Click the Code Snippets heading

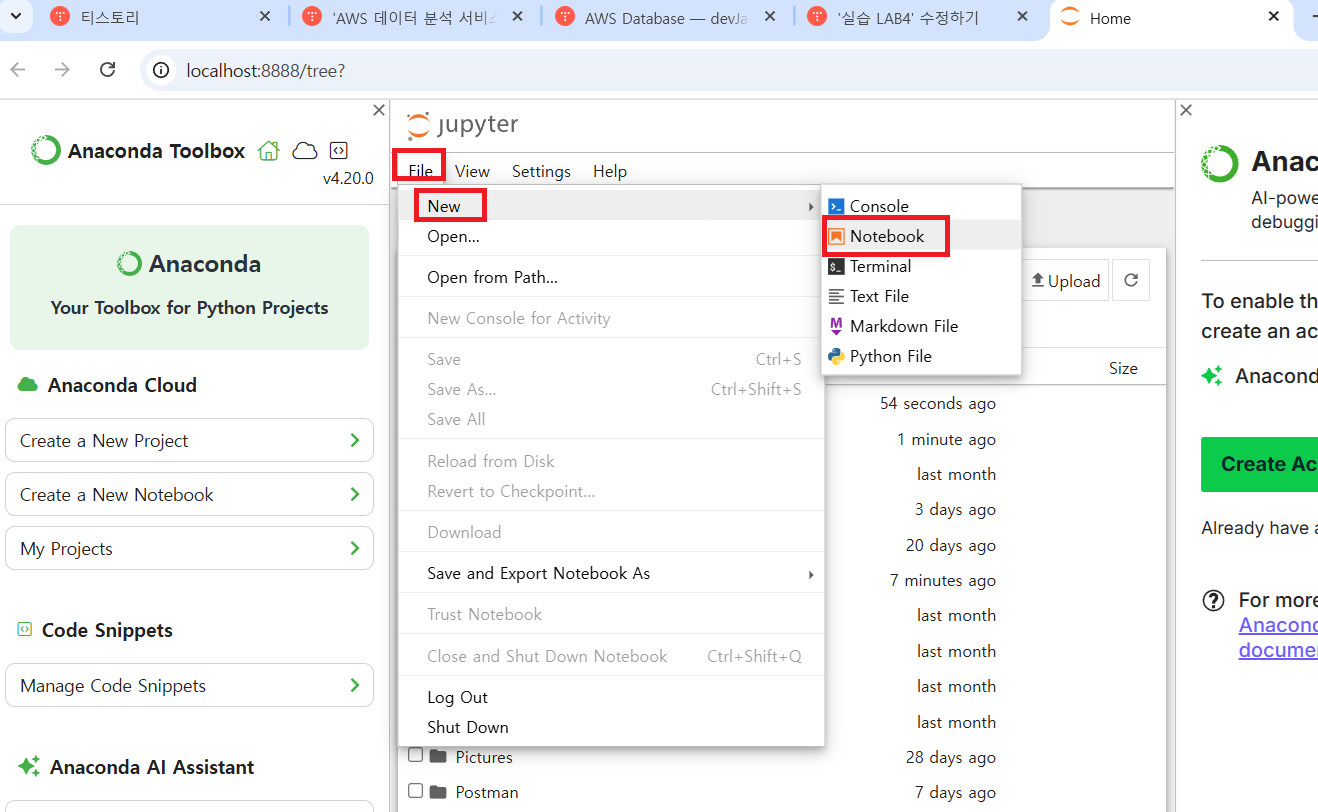click(x=107, y=630)
